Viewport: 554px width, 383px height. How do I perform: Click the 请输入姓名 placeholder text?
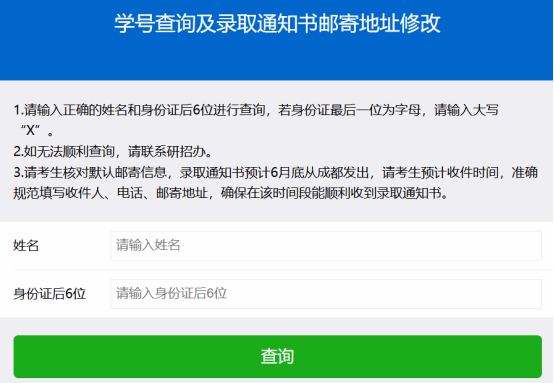[x=148, y=245]
